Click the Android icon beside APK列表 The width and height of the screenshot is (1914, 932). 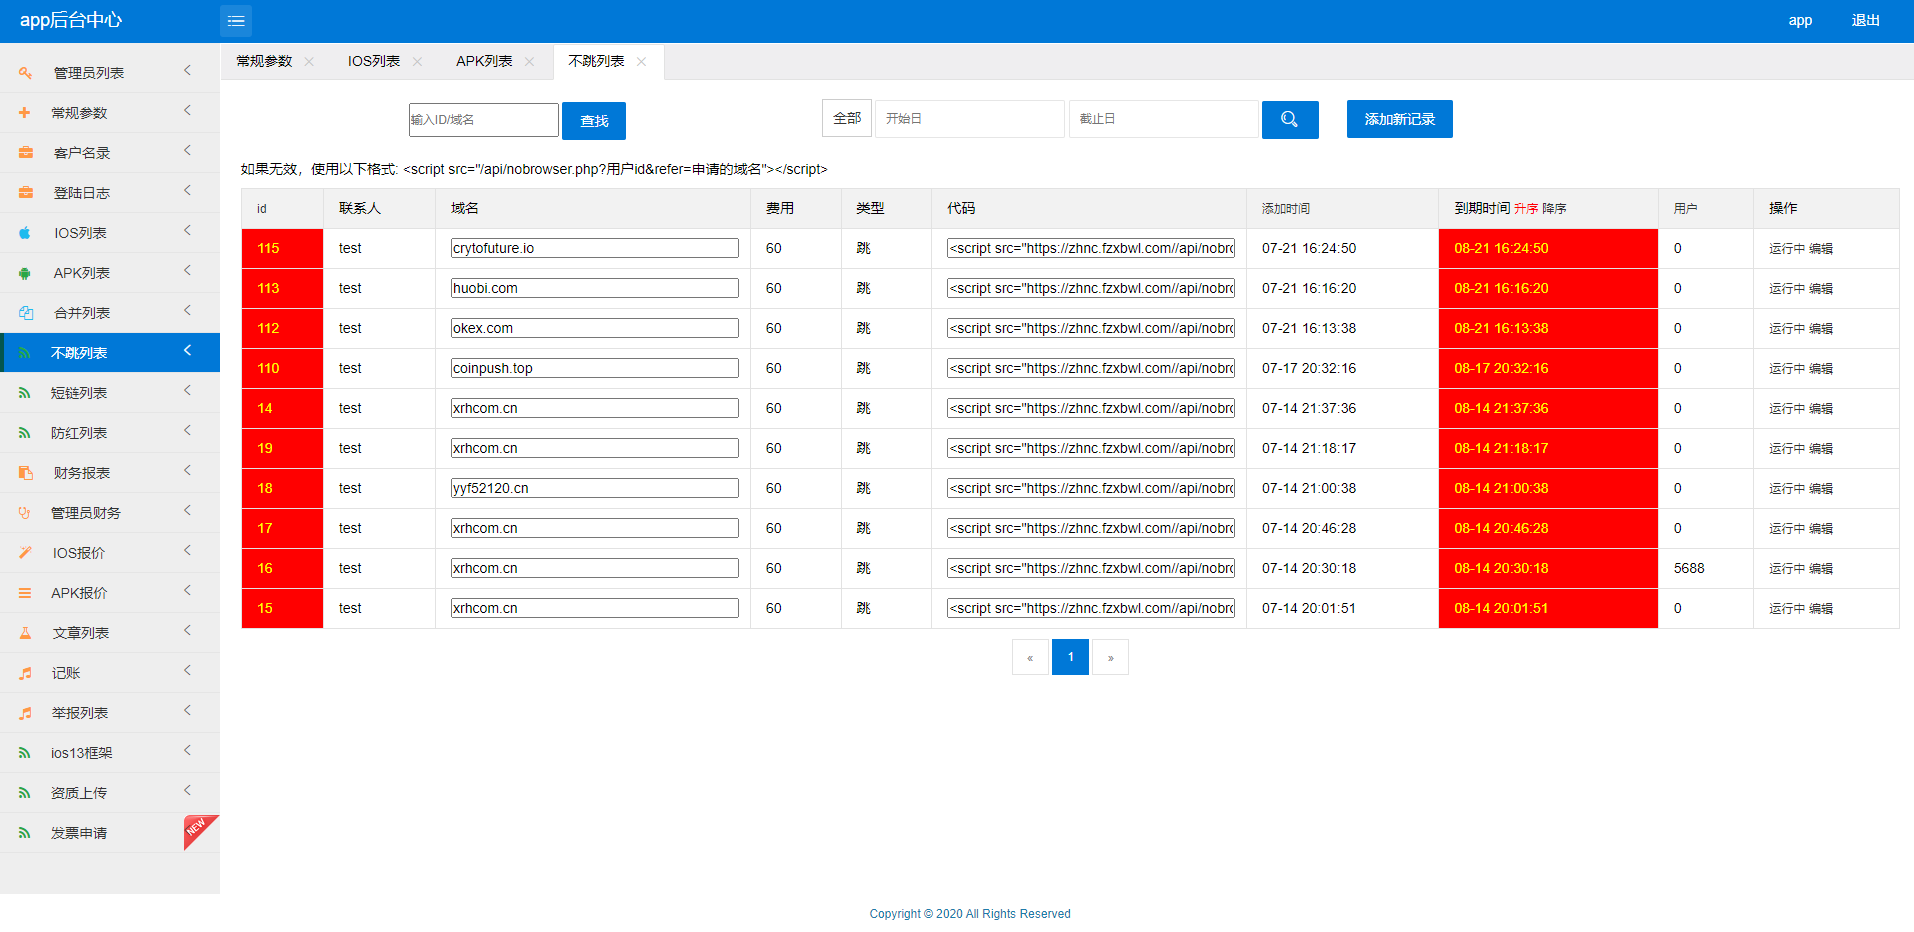[25, 273]
